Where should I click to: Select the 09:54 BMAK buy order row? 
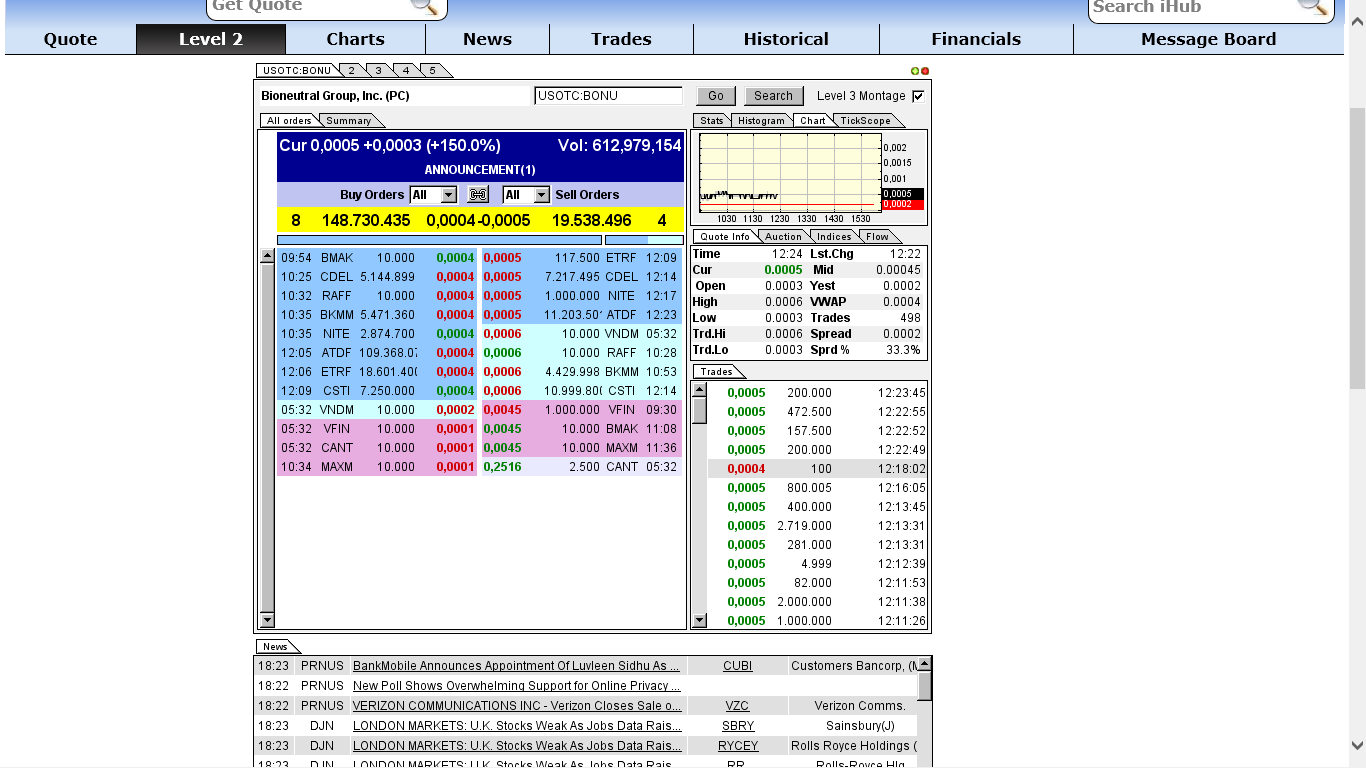pos(378,258)
